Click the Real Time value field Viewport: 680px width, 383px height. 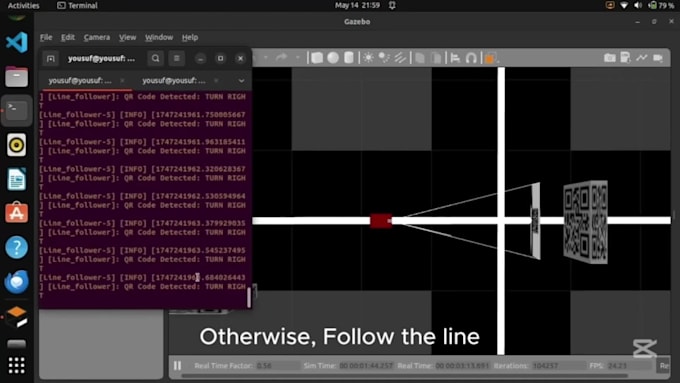pyautogui.click(x=462, y=366)
